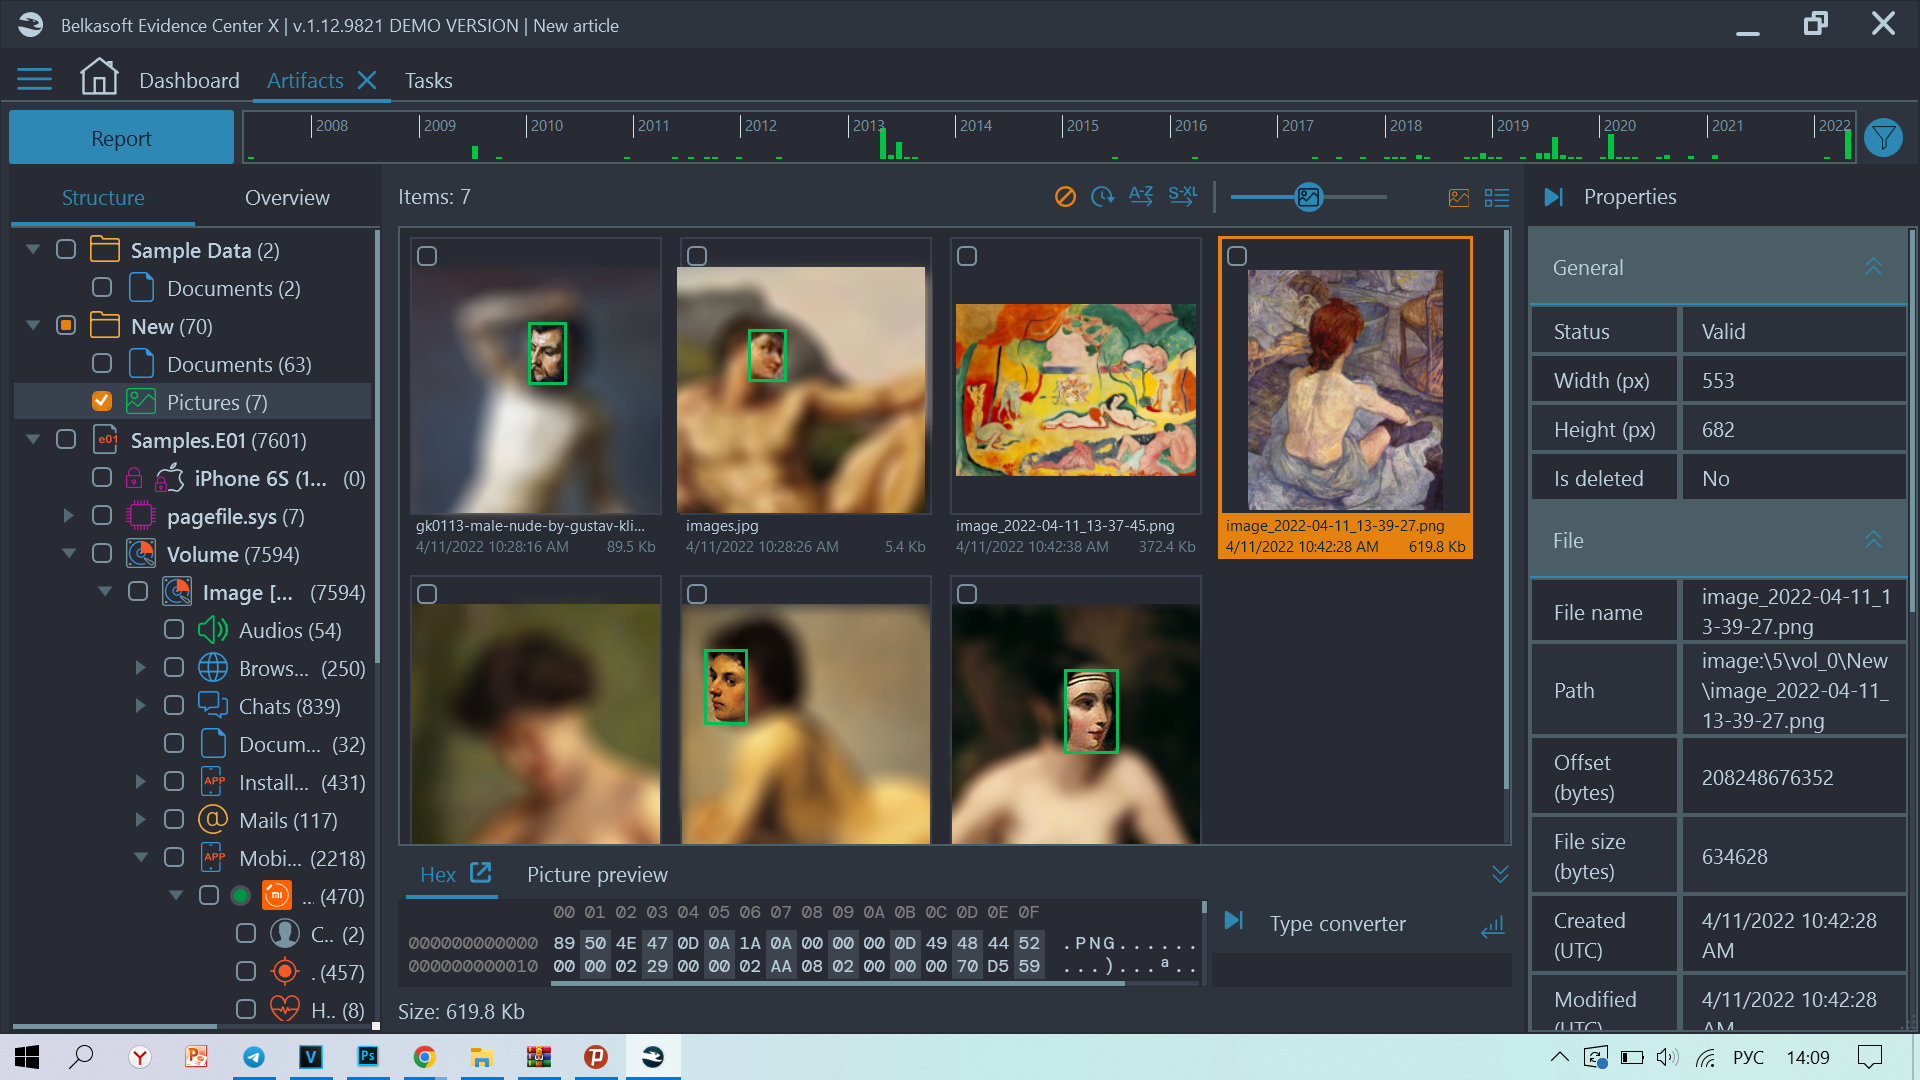Screen dimensions: 1920x1080
Task: Select the Structure tab
Action: (103, 198)
